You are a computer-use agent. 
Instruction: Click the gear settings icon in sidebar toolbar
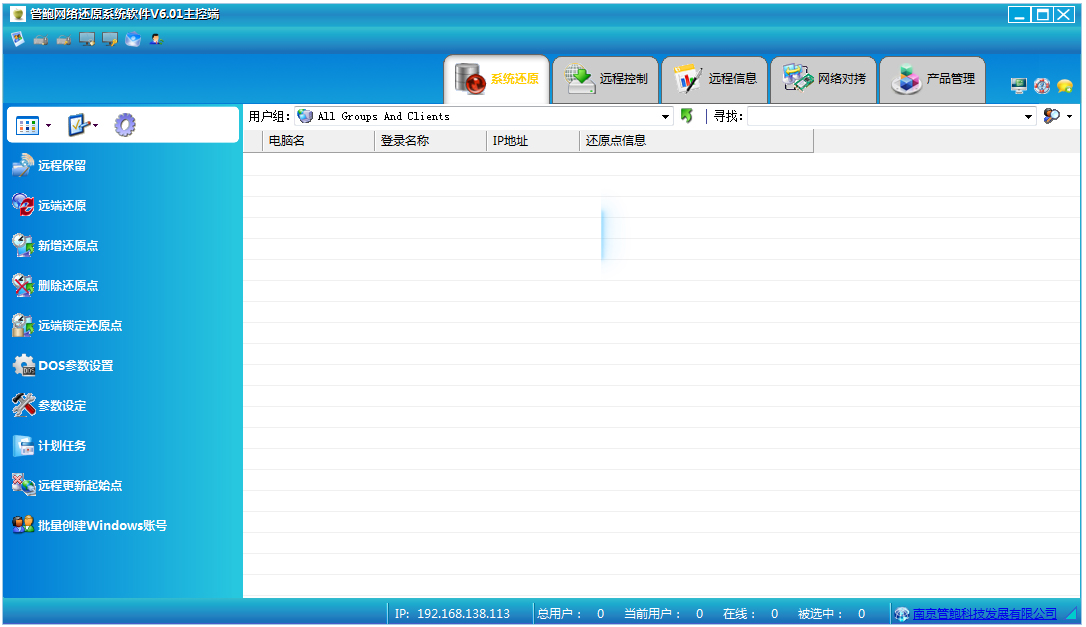click(x=125, y=125)
